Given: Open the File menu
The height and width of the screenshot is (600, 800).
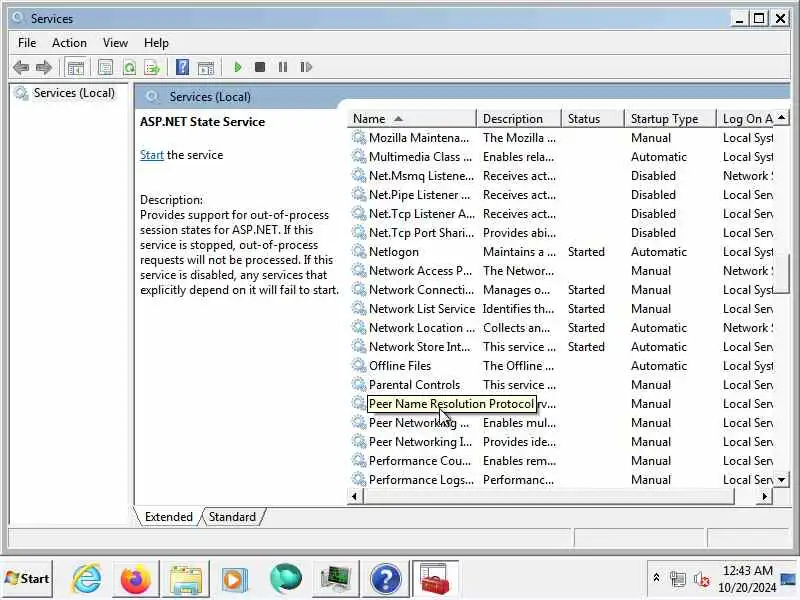Looking at the screenshot, I should pyautogui.click(x=27, y=43).
